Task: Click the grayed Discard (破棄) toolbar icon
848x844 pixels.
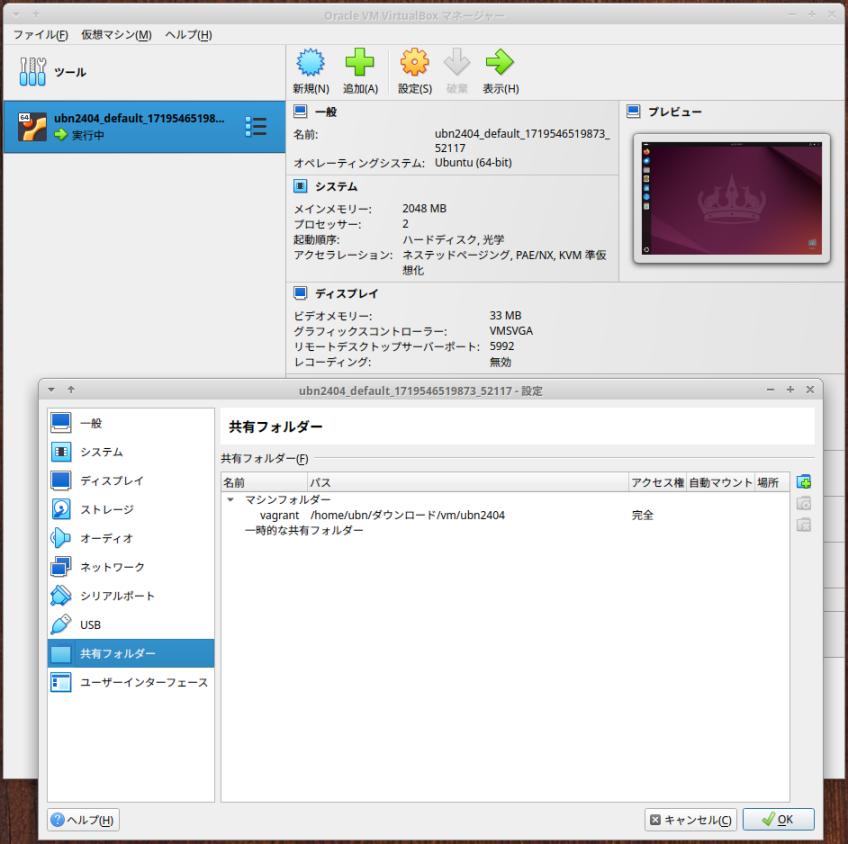Action: (x=457, y=63)
